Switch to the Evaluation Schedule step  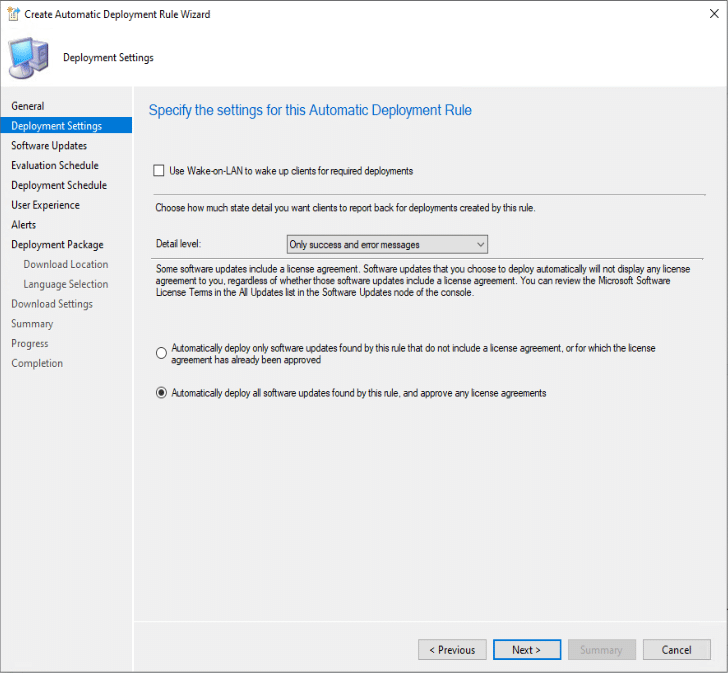(x=55, y=166)
